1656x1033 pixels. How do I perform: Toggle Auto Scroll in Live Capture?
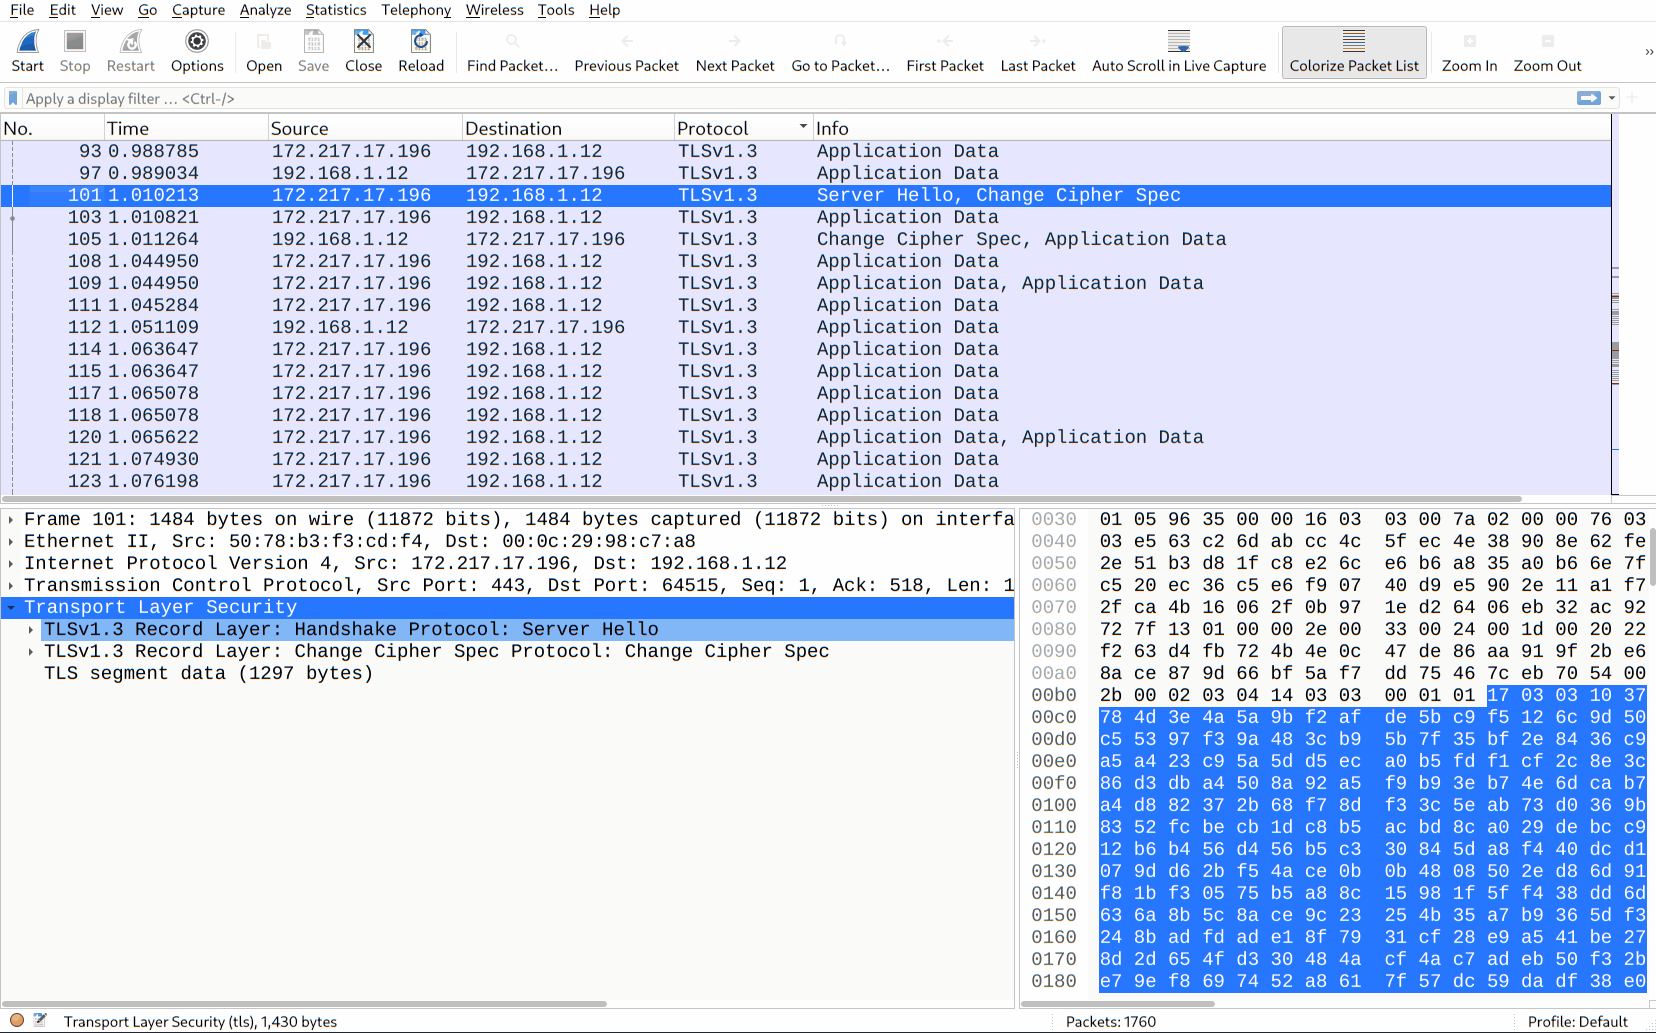pyautogui.click(x=1179, y=51)
